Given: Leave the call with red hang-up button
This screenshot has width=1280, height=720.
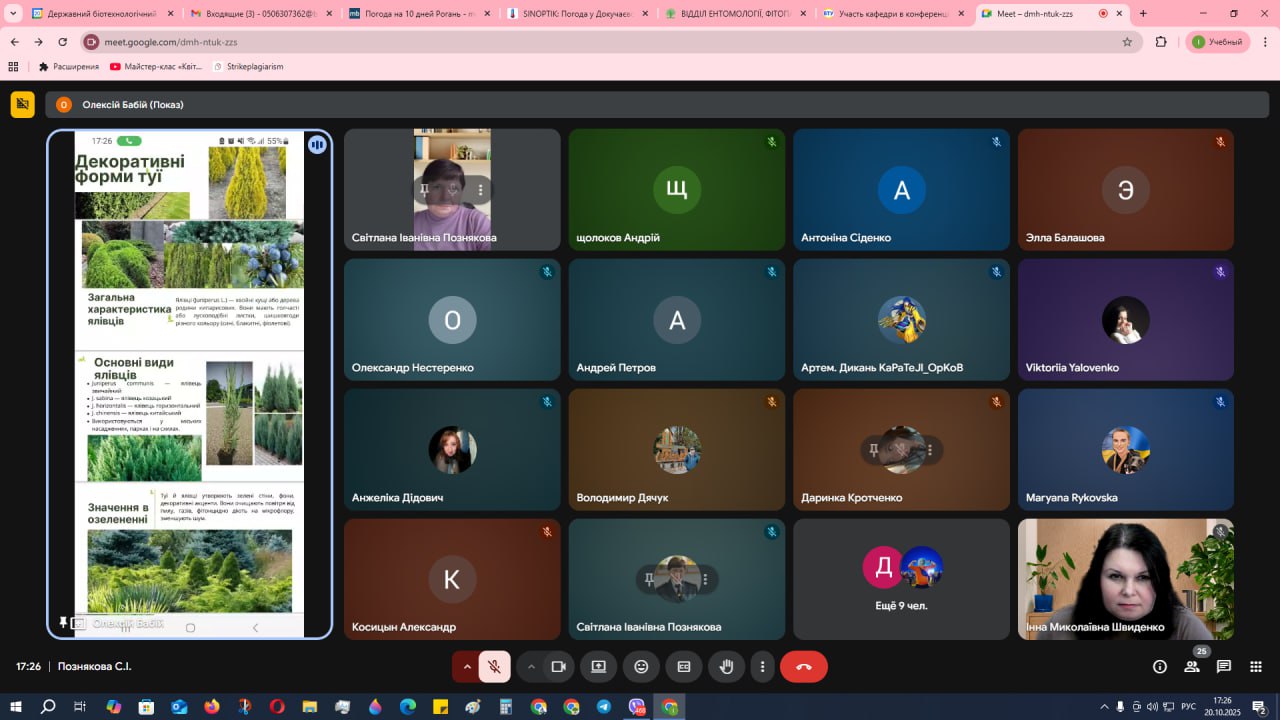Looking at the screenshot, I should coord(803,667).
